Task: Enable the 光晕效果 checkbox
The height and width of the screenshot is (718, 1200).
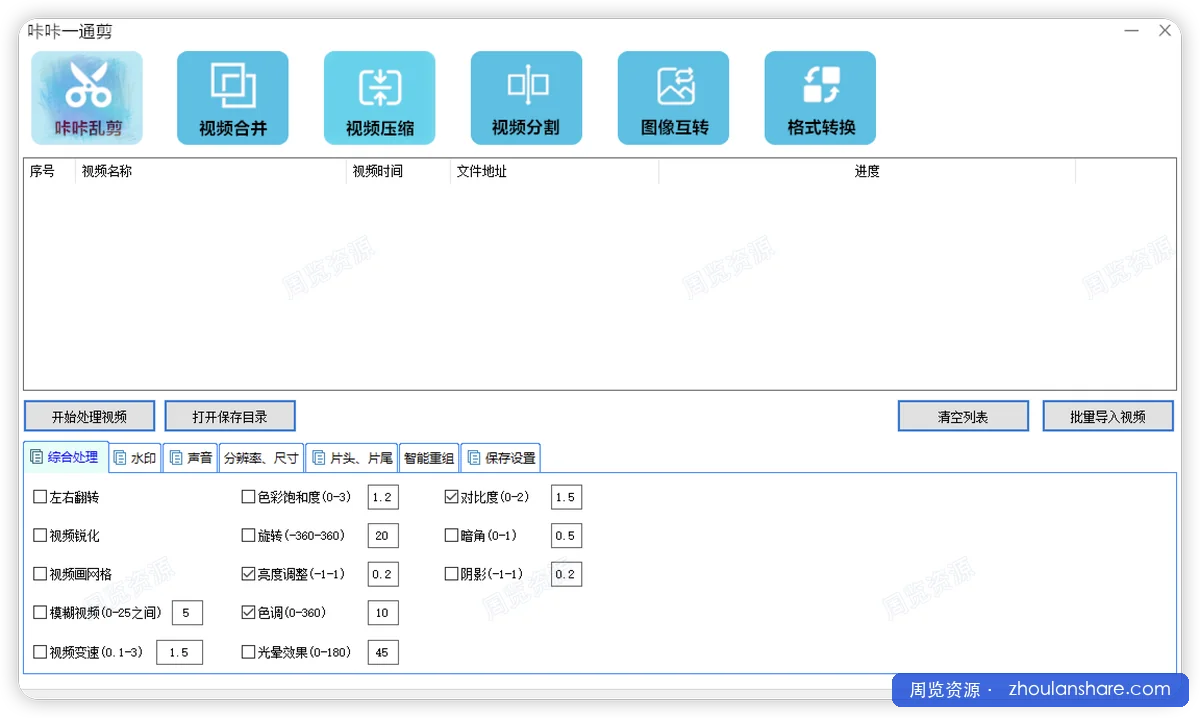Action: point(248,652)
